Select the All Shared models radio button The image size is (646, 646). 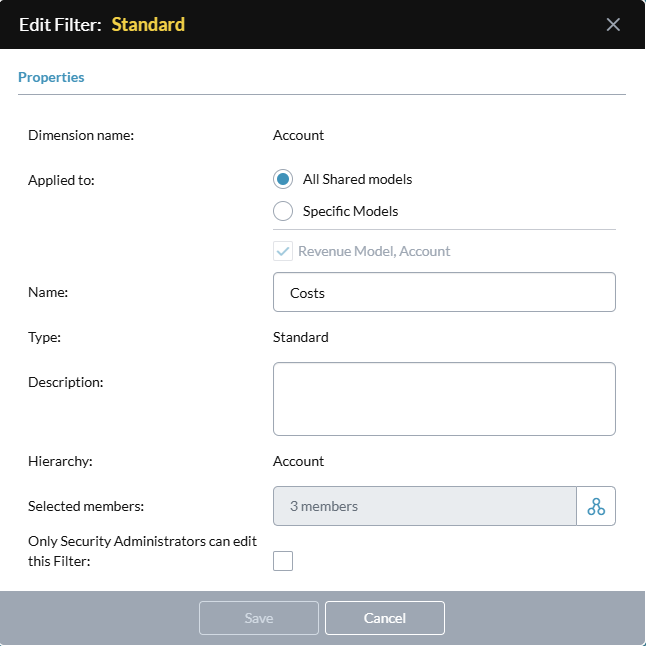[283, 179]
